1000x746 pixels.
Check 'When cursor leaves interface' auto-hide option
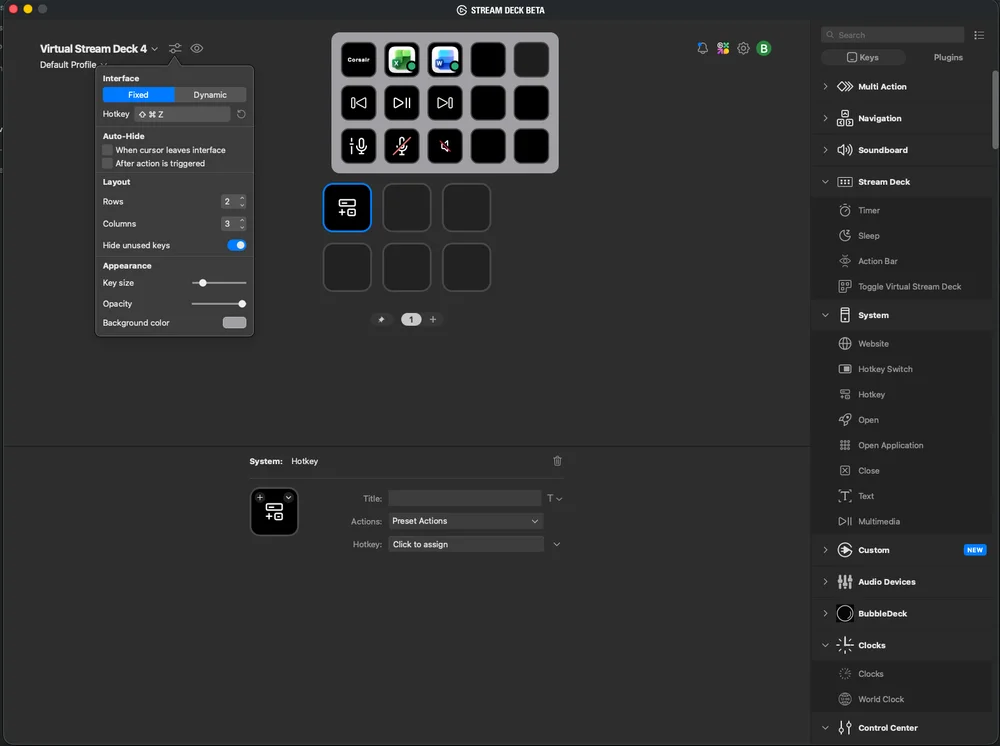(106, 148)
